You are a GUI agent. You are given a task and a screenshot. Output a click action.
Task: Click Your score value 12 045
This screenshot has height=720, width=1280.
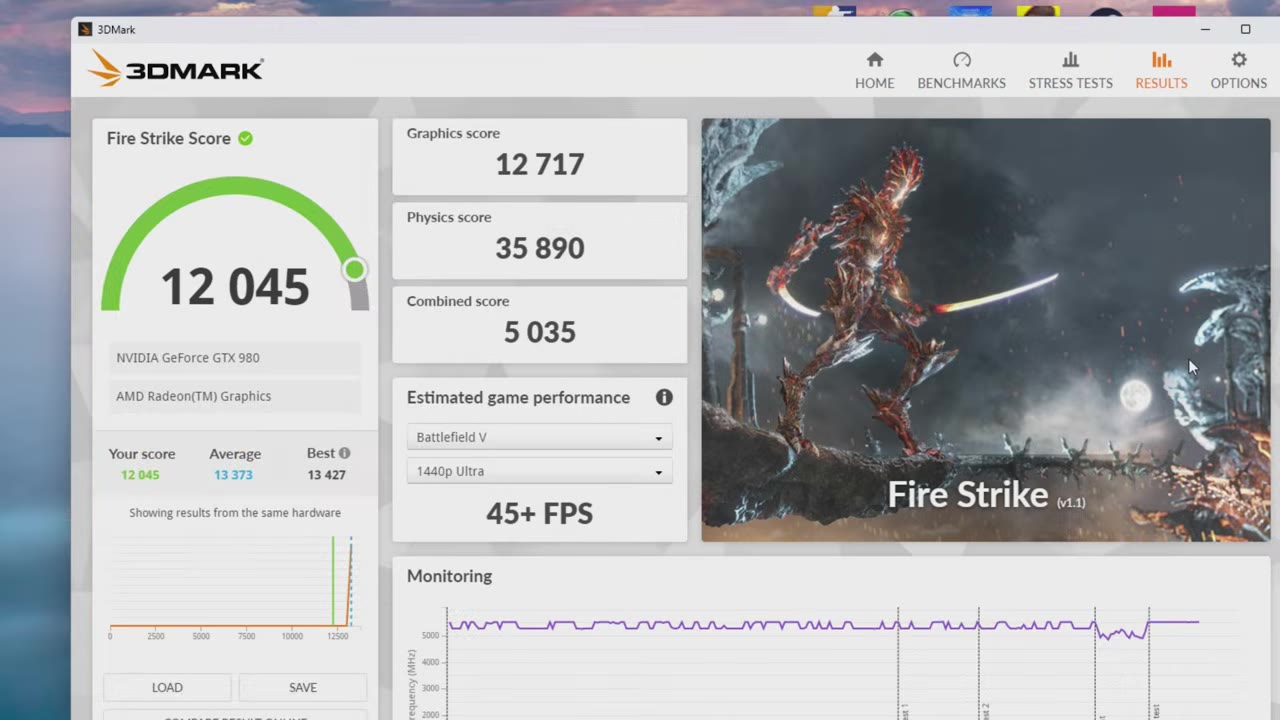(140, 475)
